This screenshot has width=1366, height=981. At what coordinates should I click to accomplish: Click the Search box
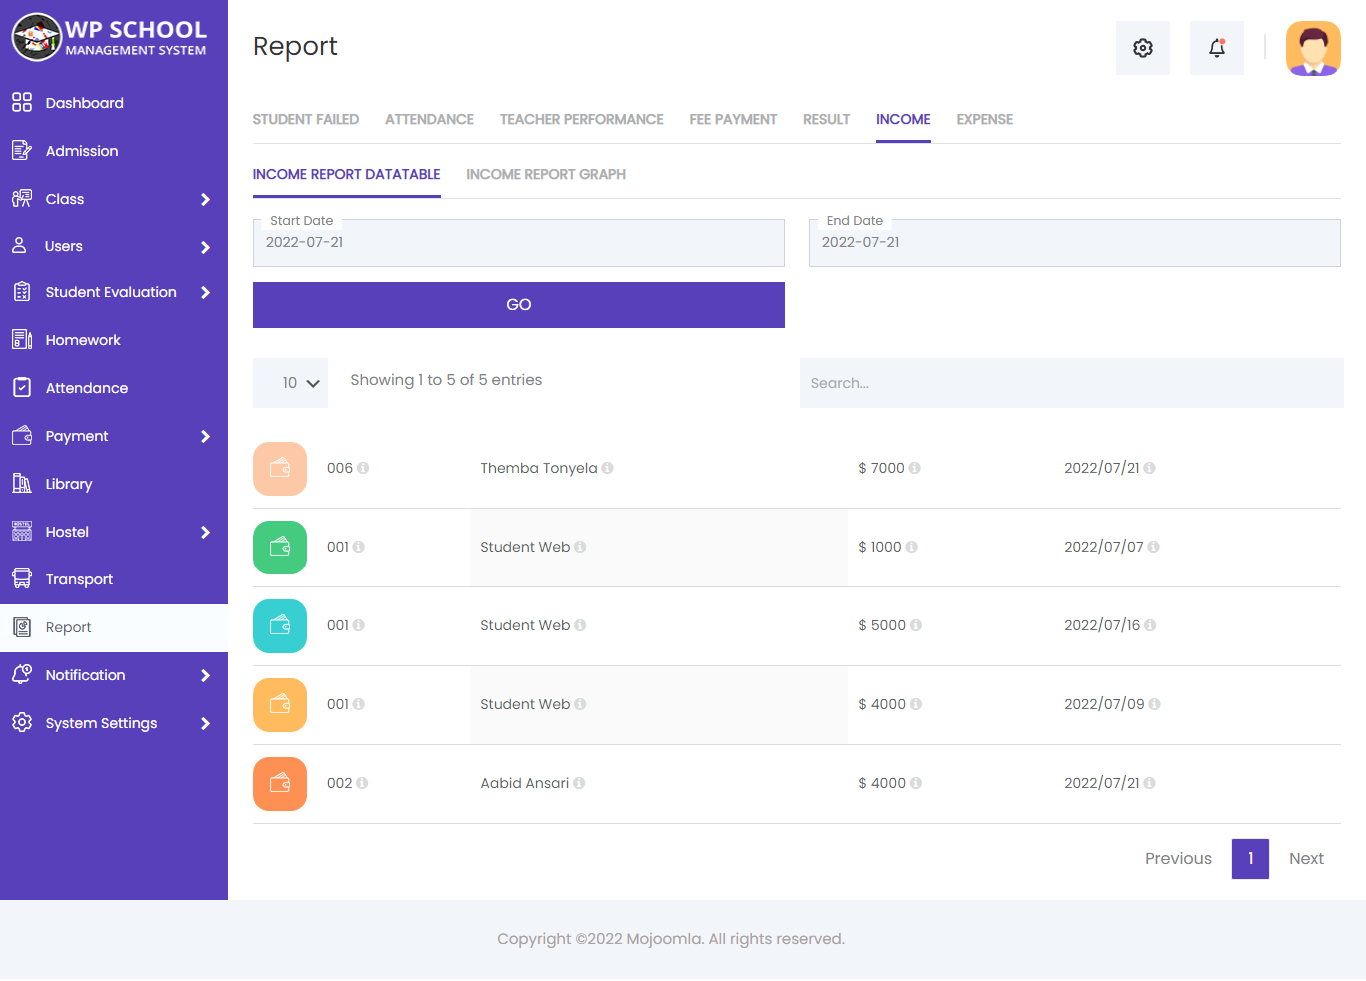pos(1072,383)
